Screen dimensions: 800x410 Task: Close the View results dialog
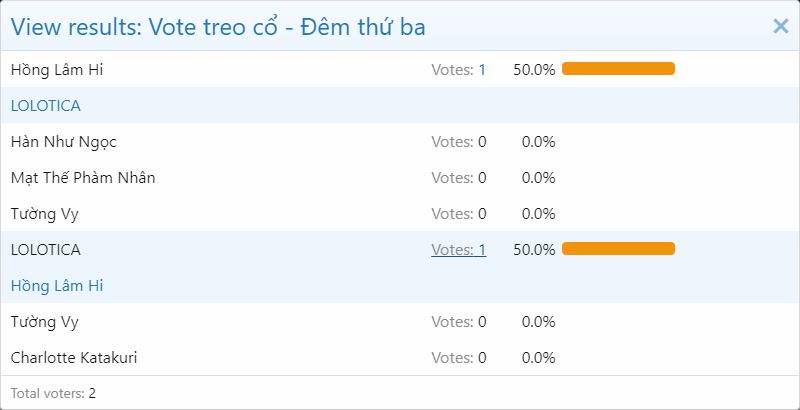pos(781,27)
